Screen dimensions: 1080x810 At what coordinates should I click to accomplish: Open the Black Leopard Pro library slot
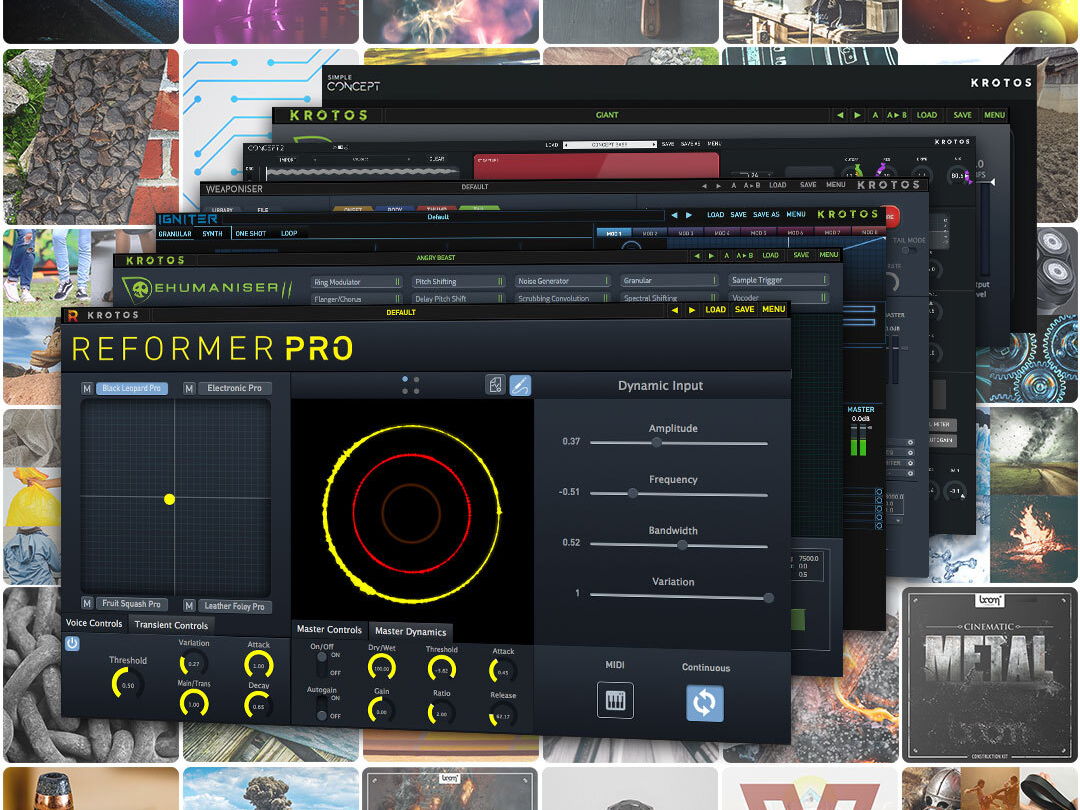(x=132, y=388)
